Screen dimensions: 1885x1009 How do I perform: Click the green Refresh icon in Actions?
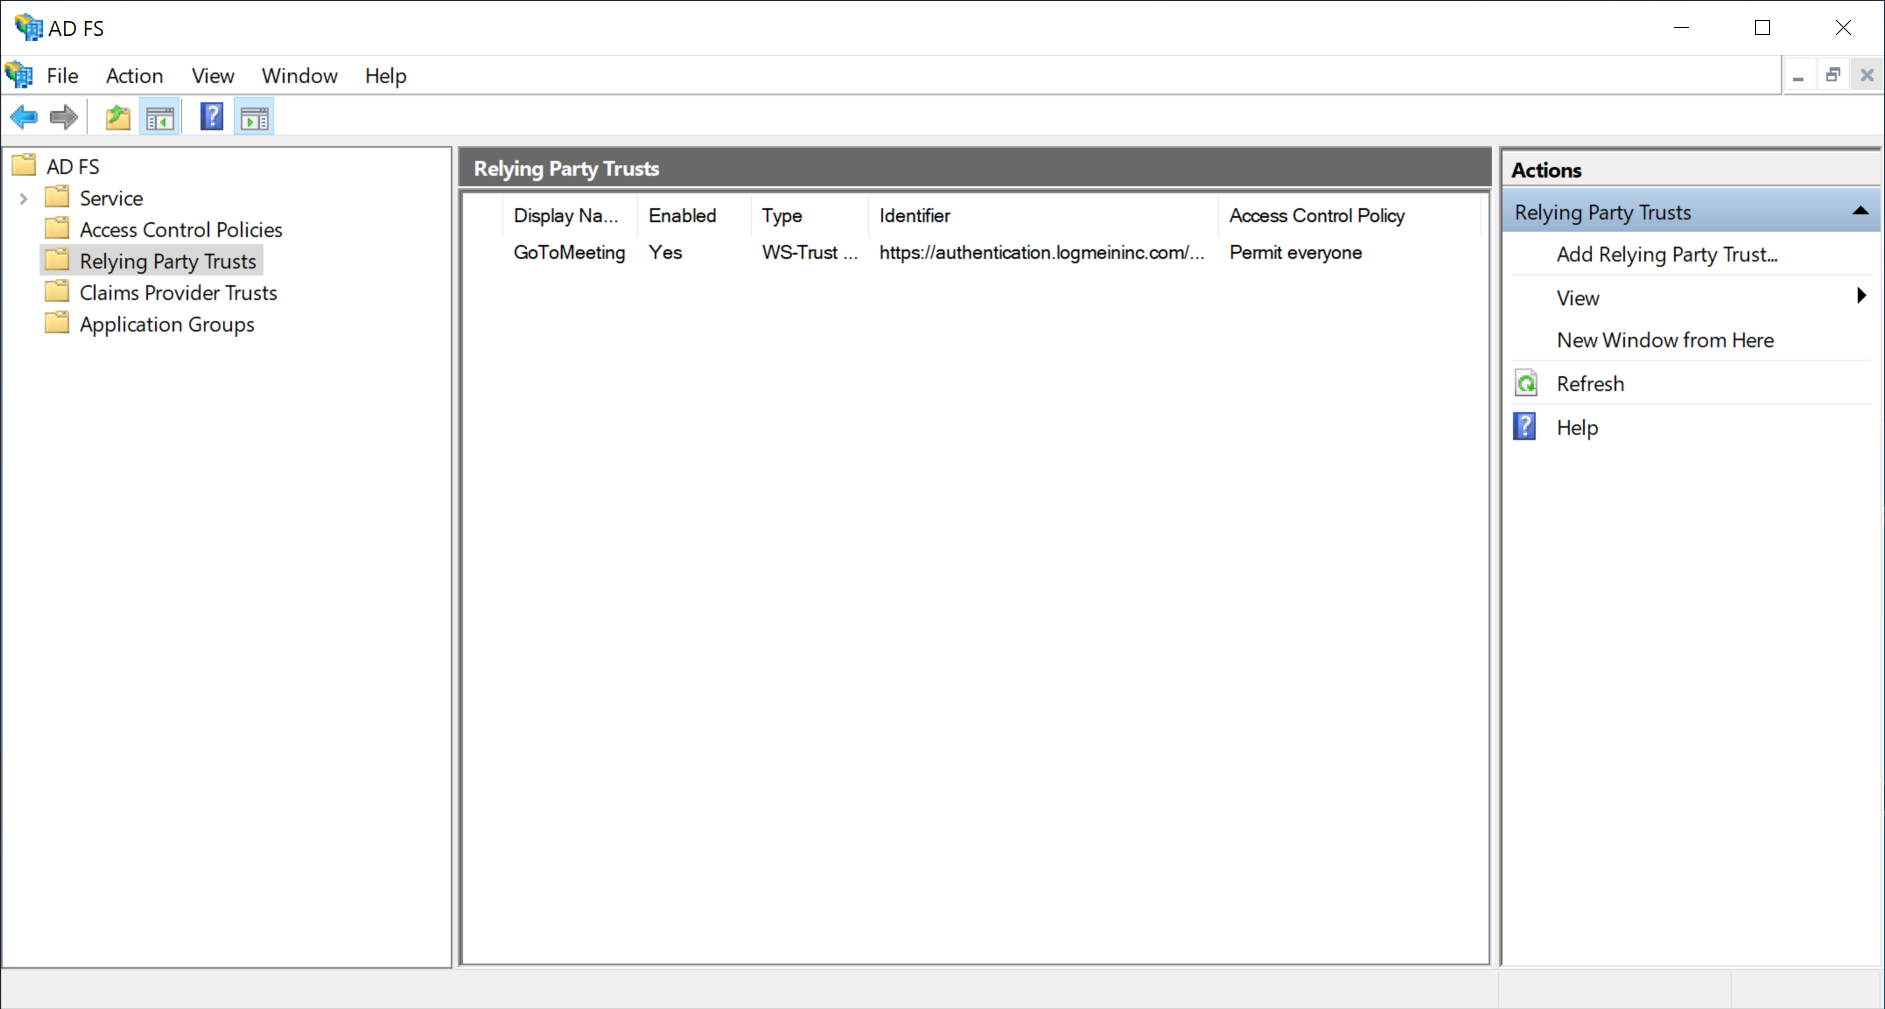[1526, 384]
